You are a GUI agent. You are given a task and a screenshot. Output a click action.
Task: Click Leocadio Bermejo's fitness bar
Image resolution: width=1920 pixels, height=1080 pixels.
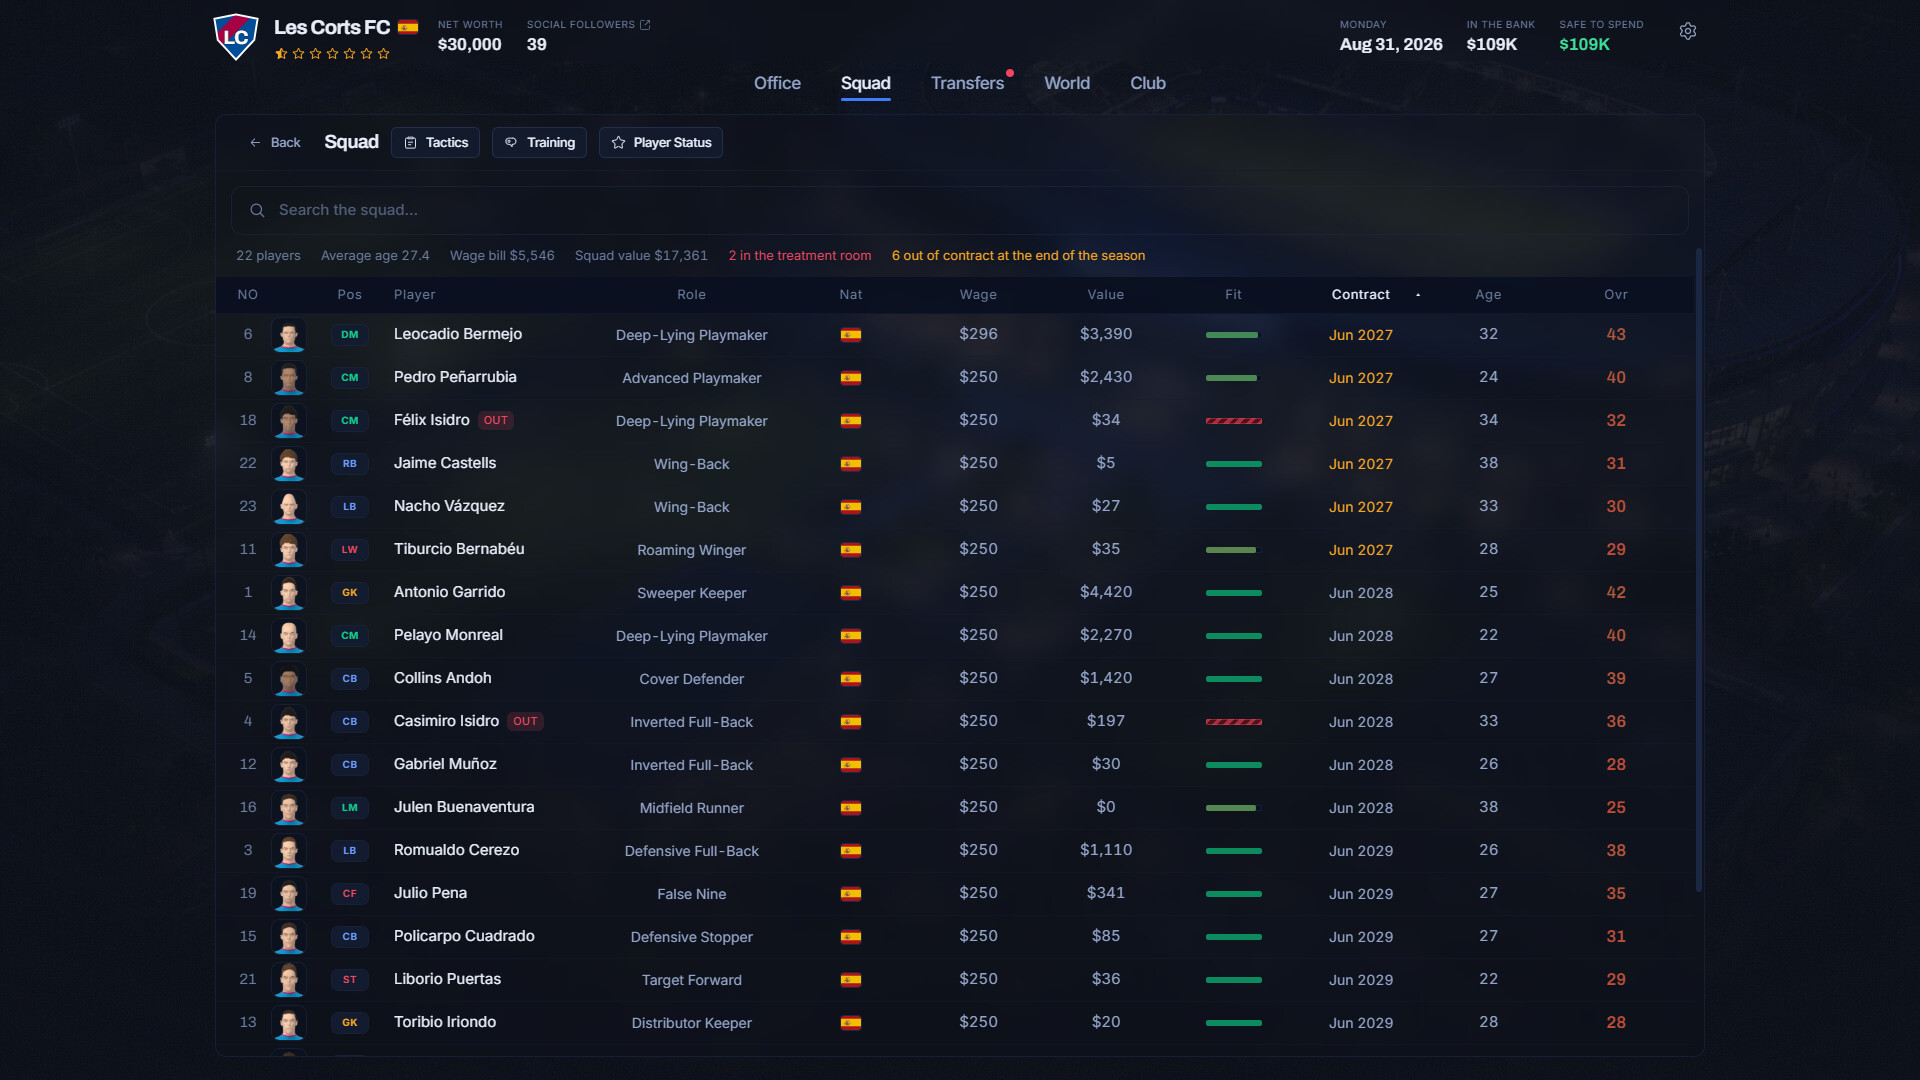tap(1233, 335)
